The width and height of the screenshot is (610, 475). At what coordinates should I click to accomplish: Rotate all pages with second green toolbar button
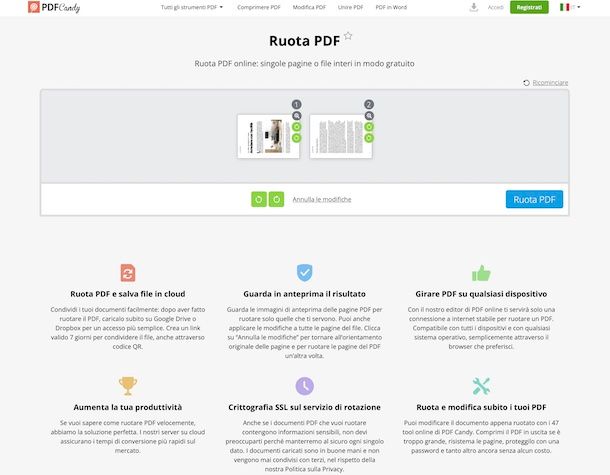pos(277,199)
